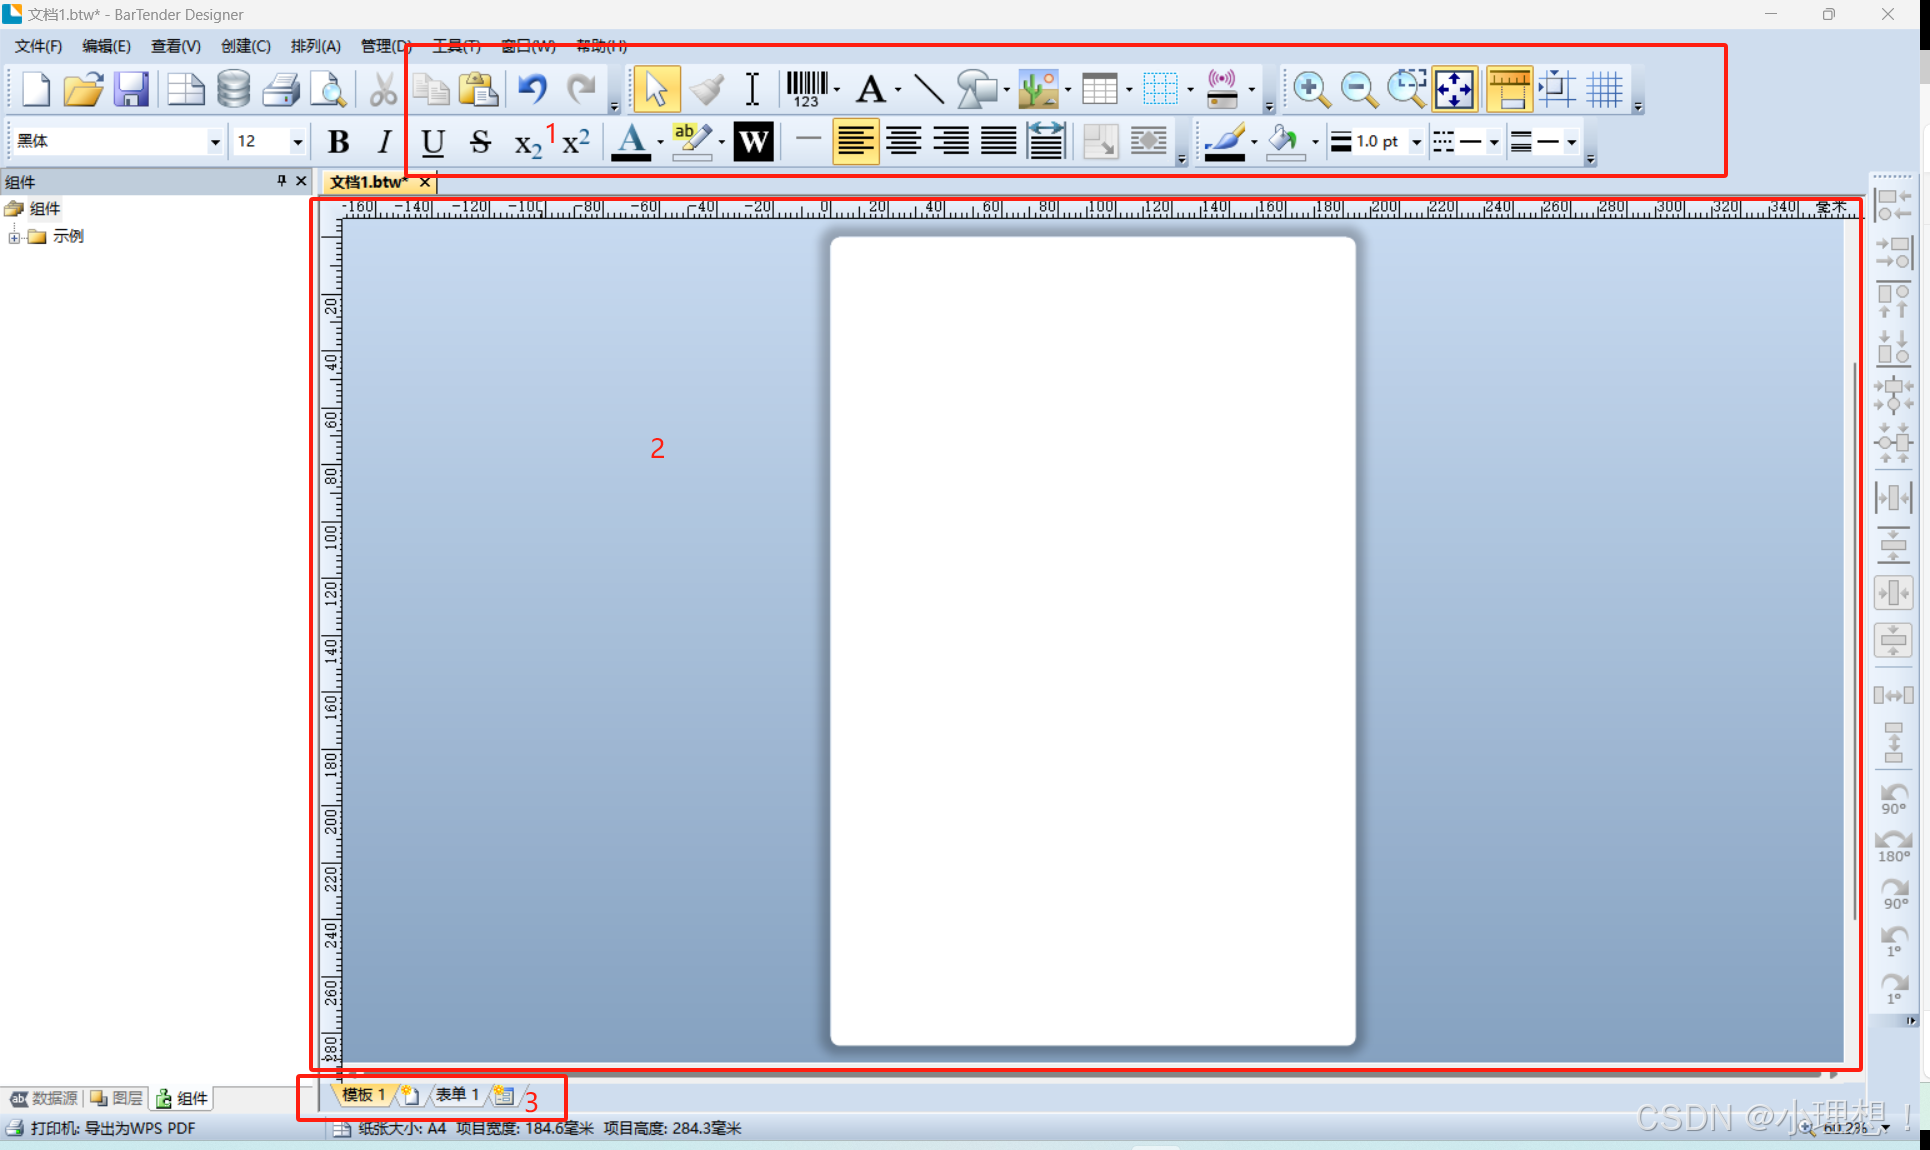1930x1150 pixels.
Task: Click the barcode creation tool icon
Action: click(806, 89)
